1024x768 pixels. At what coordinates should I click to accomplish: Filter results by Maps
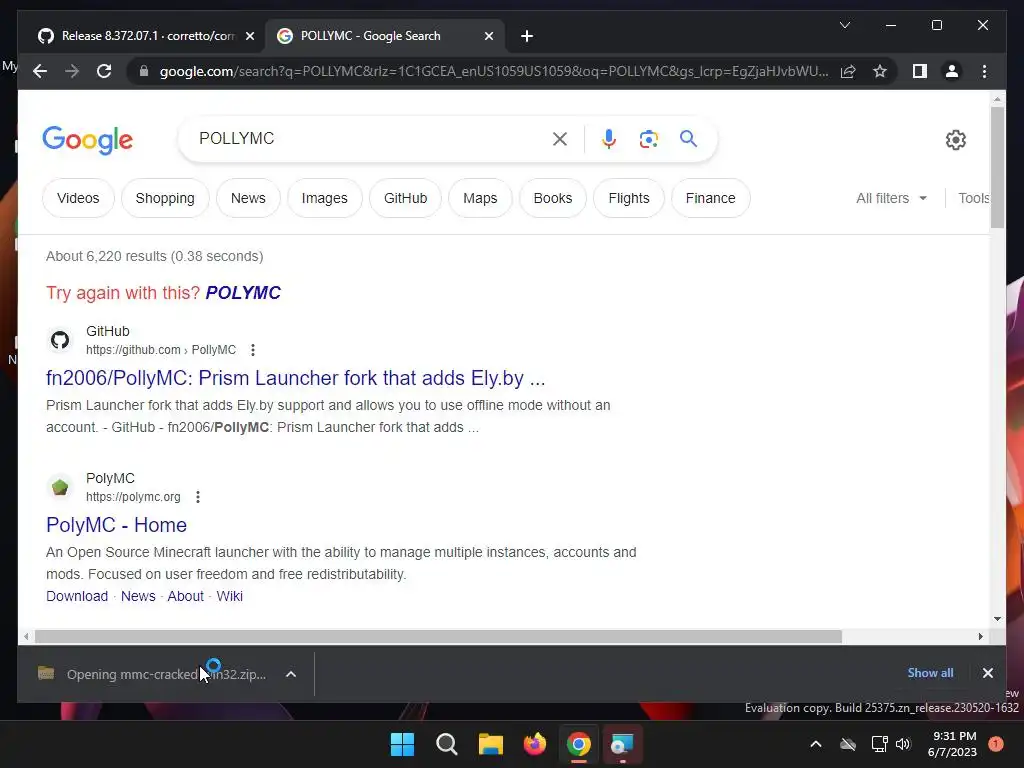click(x=480, y=198)
